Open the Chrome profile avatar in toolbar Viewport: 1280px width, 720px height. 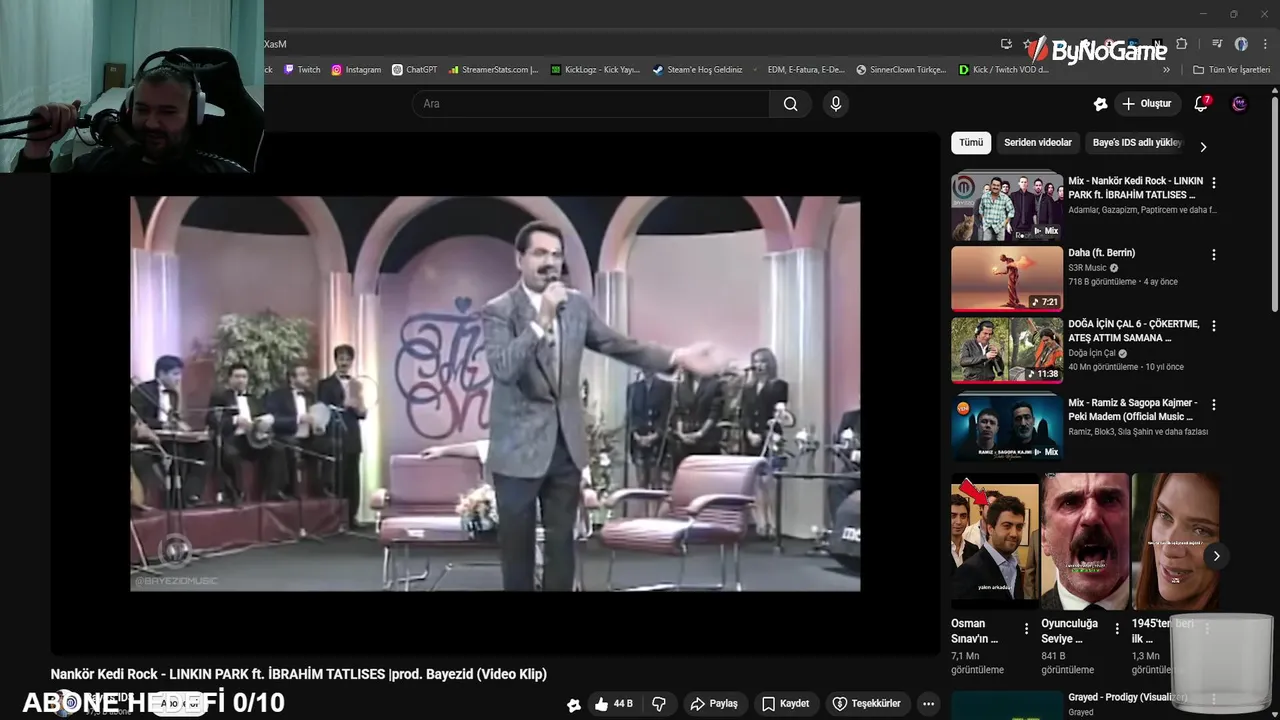pyautogui.click(x=1241, y=44)
